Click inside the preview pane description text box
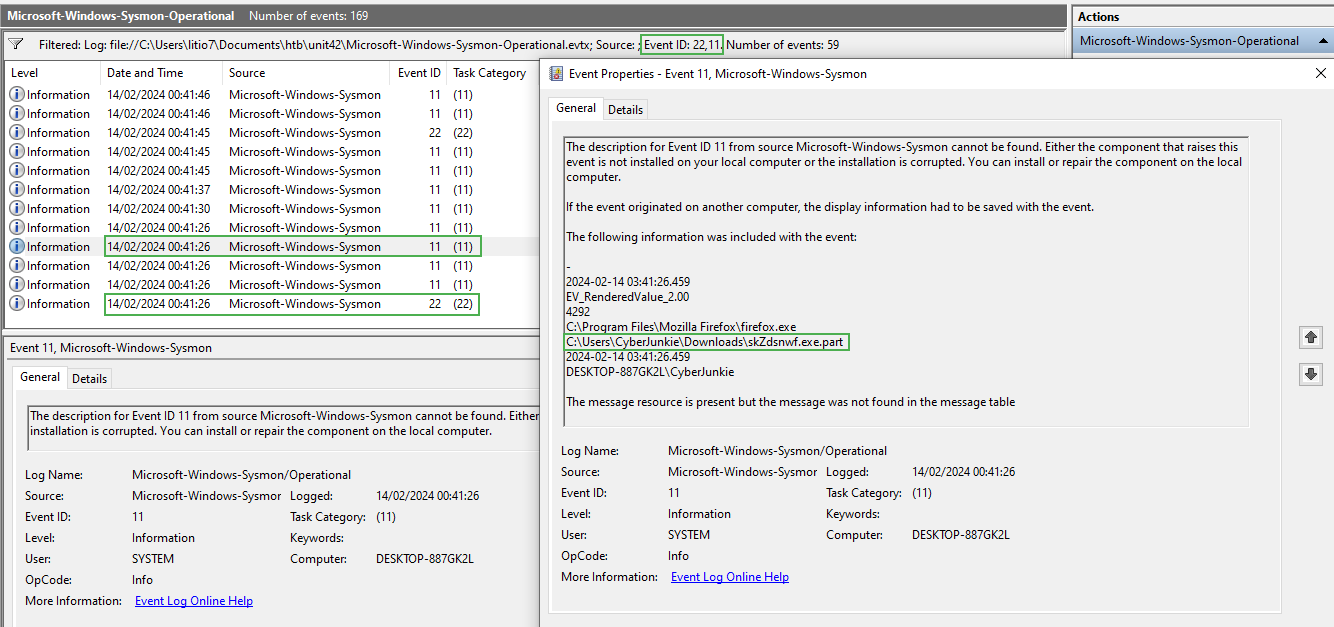 tap(283, 428)
